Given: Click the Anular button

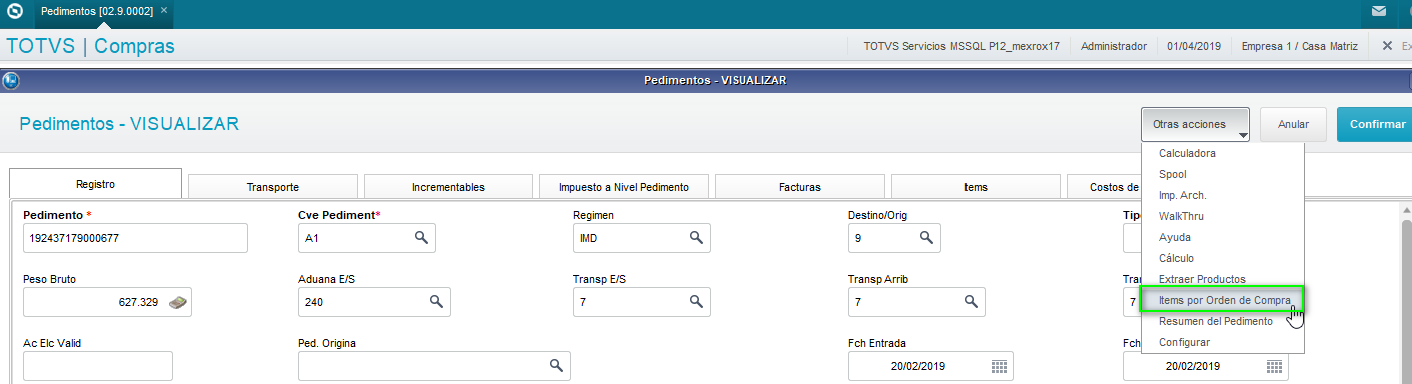Looking at the screenshot, I should [x=1293, y=125].
